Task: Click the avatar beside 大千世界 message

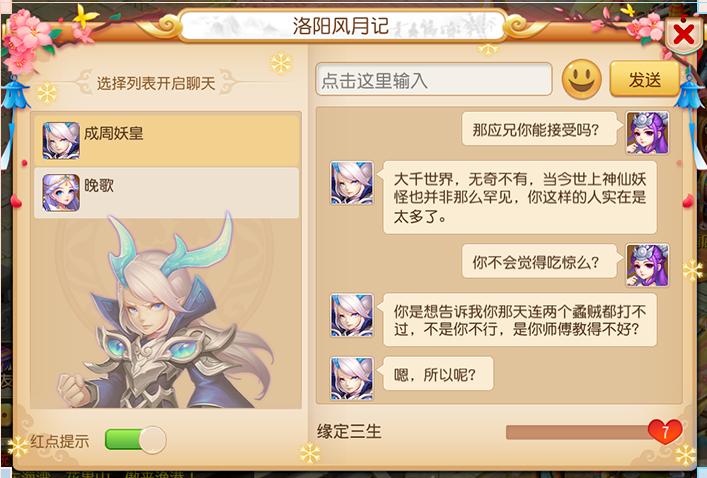Action: pos(352,183)
